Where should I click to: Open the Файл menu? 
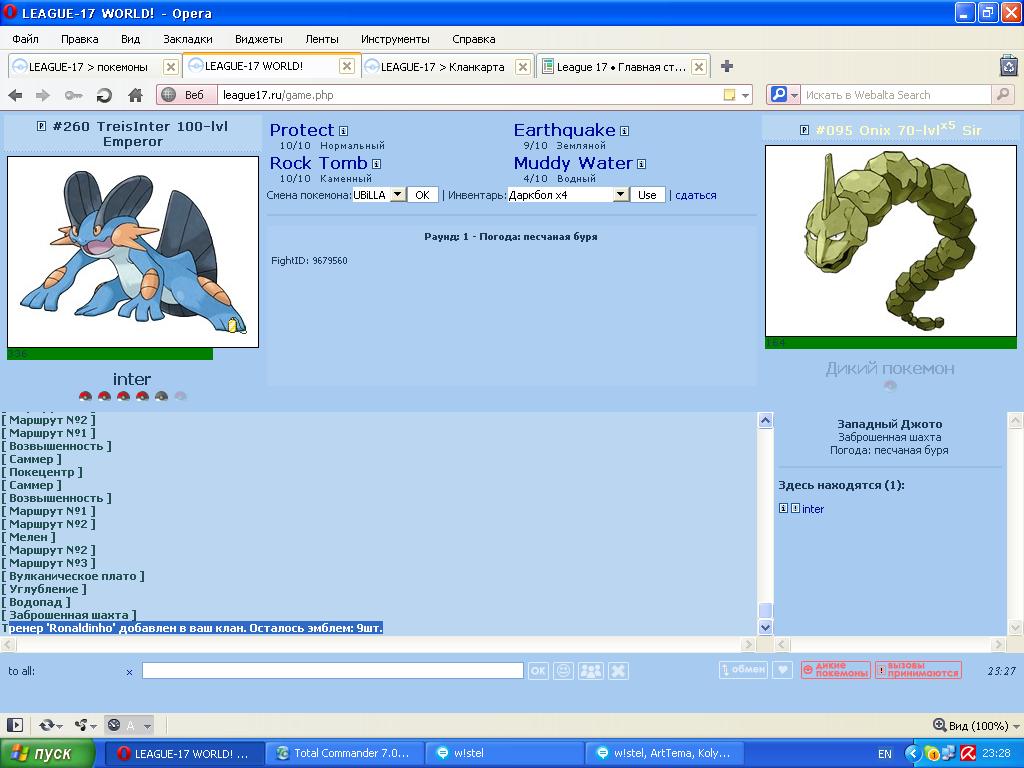(25, 39)
